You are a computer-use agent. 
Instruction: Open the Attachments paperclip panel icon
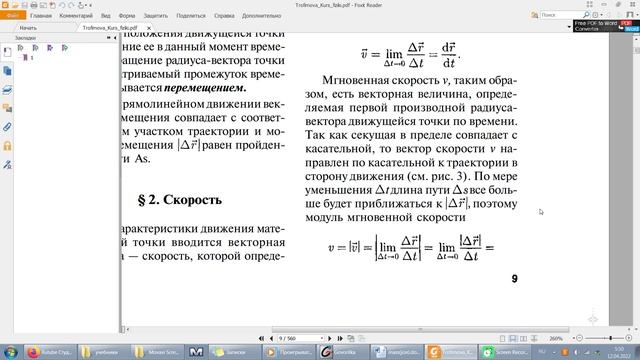click(7, 127)
